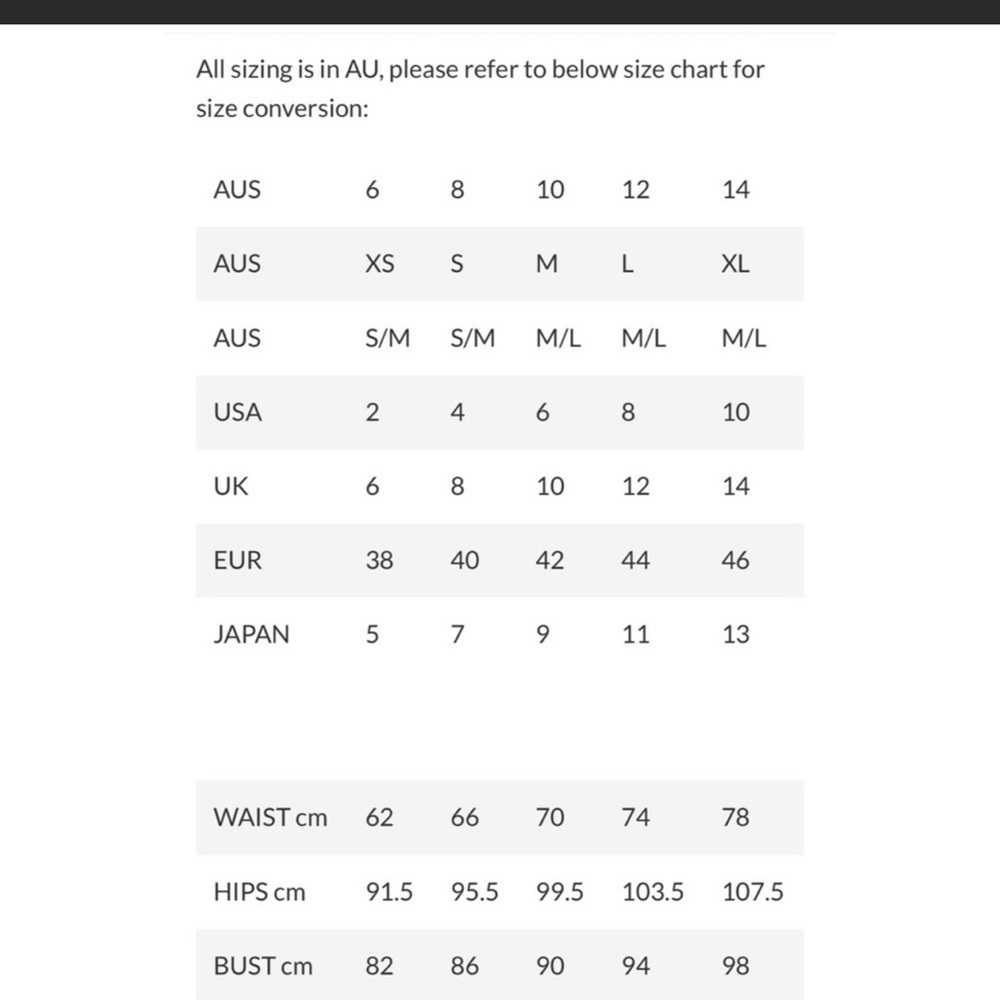Select the UK row label
The height and width of the screenshot is (1000, 1000).
(x=230, y=486)
